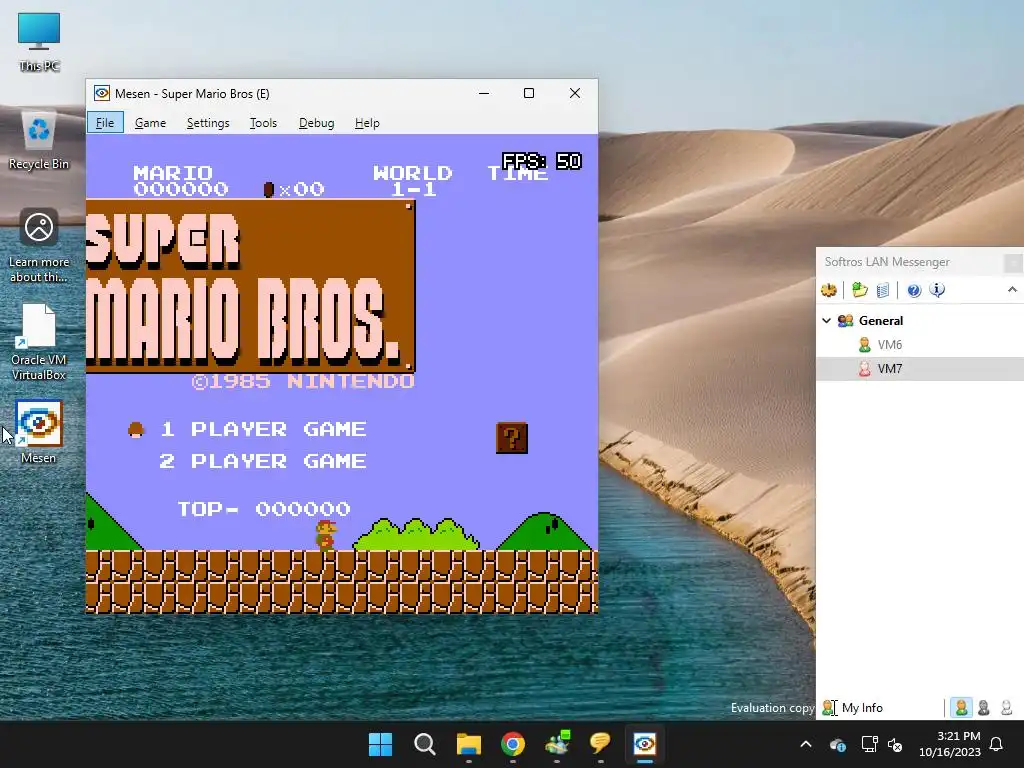This screenshot has height=768, width=1024.
Task: Click network connection tray icon
Action: [869, 744]
